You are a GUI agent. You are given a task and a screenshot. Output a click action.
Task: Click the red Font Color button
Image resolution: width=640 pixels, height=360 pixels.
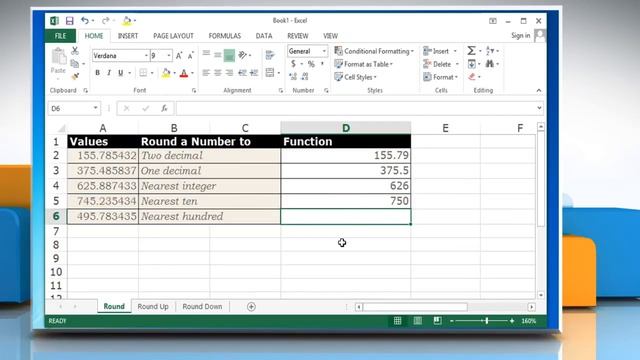pos(184,73)
